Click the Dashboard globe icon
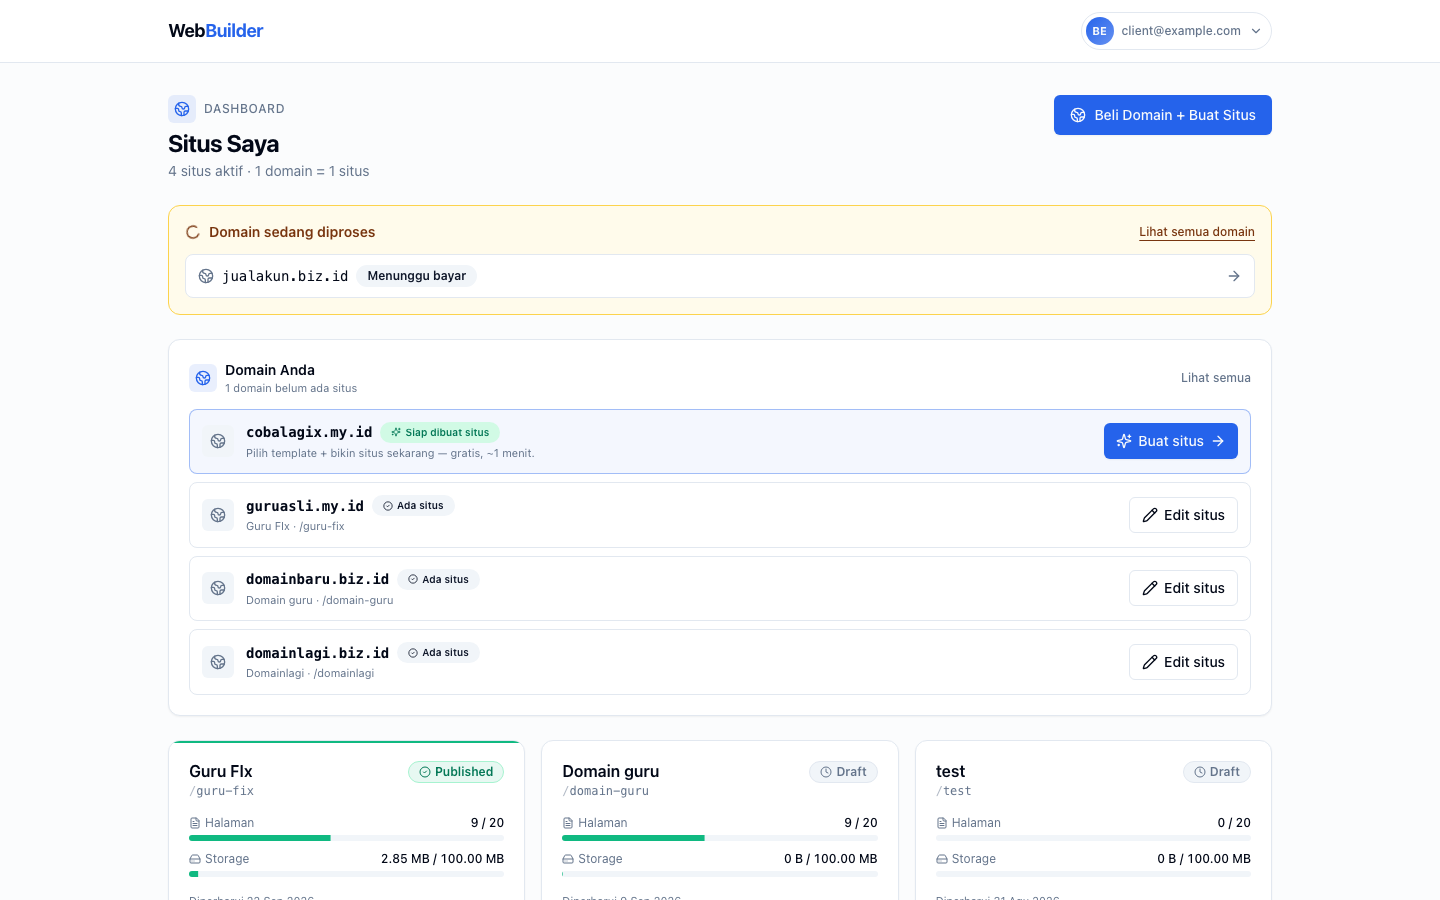The height and width of the screenshot is (900, 1440). pos(182,109)
